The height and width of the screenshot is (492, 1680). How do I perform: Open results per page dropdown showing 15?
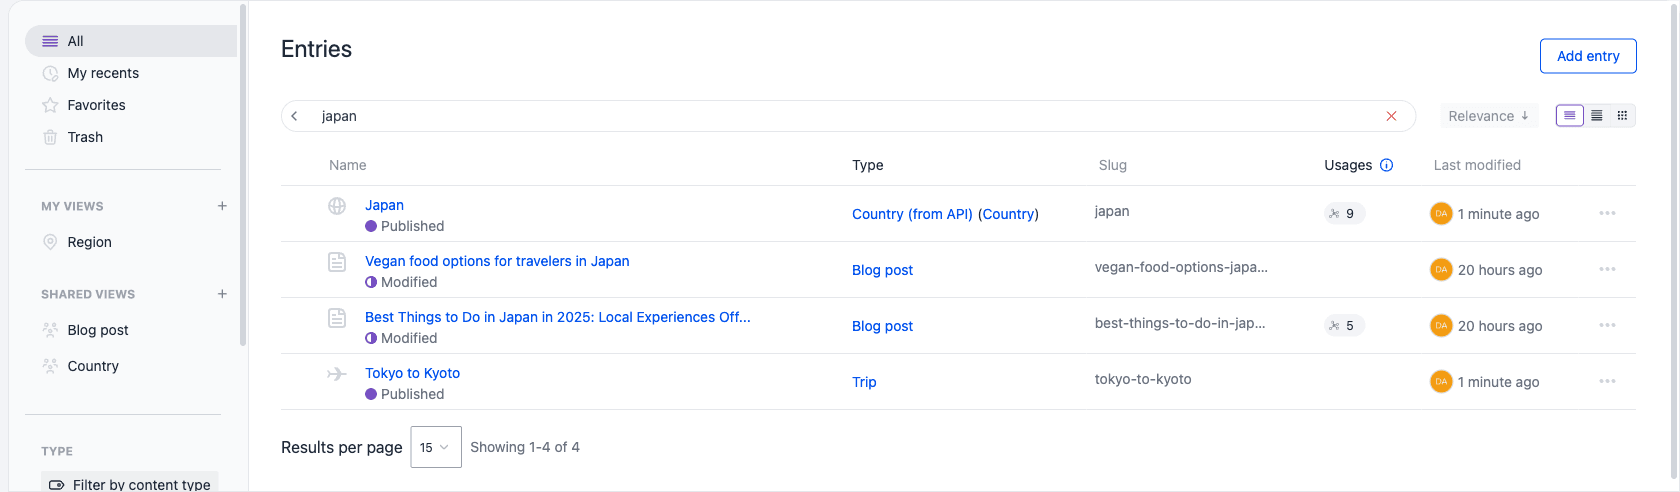pos(436,447)
